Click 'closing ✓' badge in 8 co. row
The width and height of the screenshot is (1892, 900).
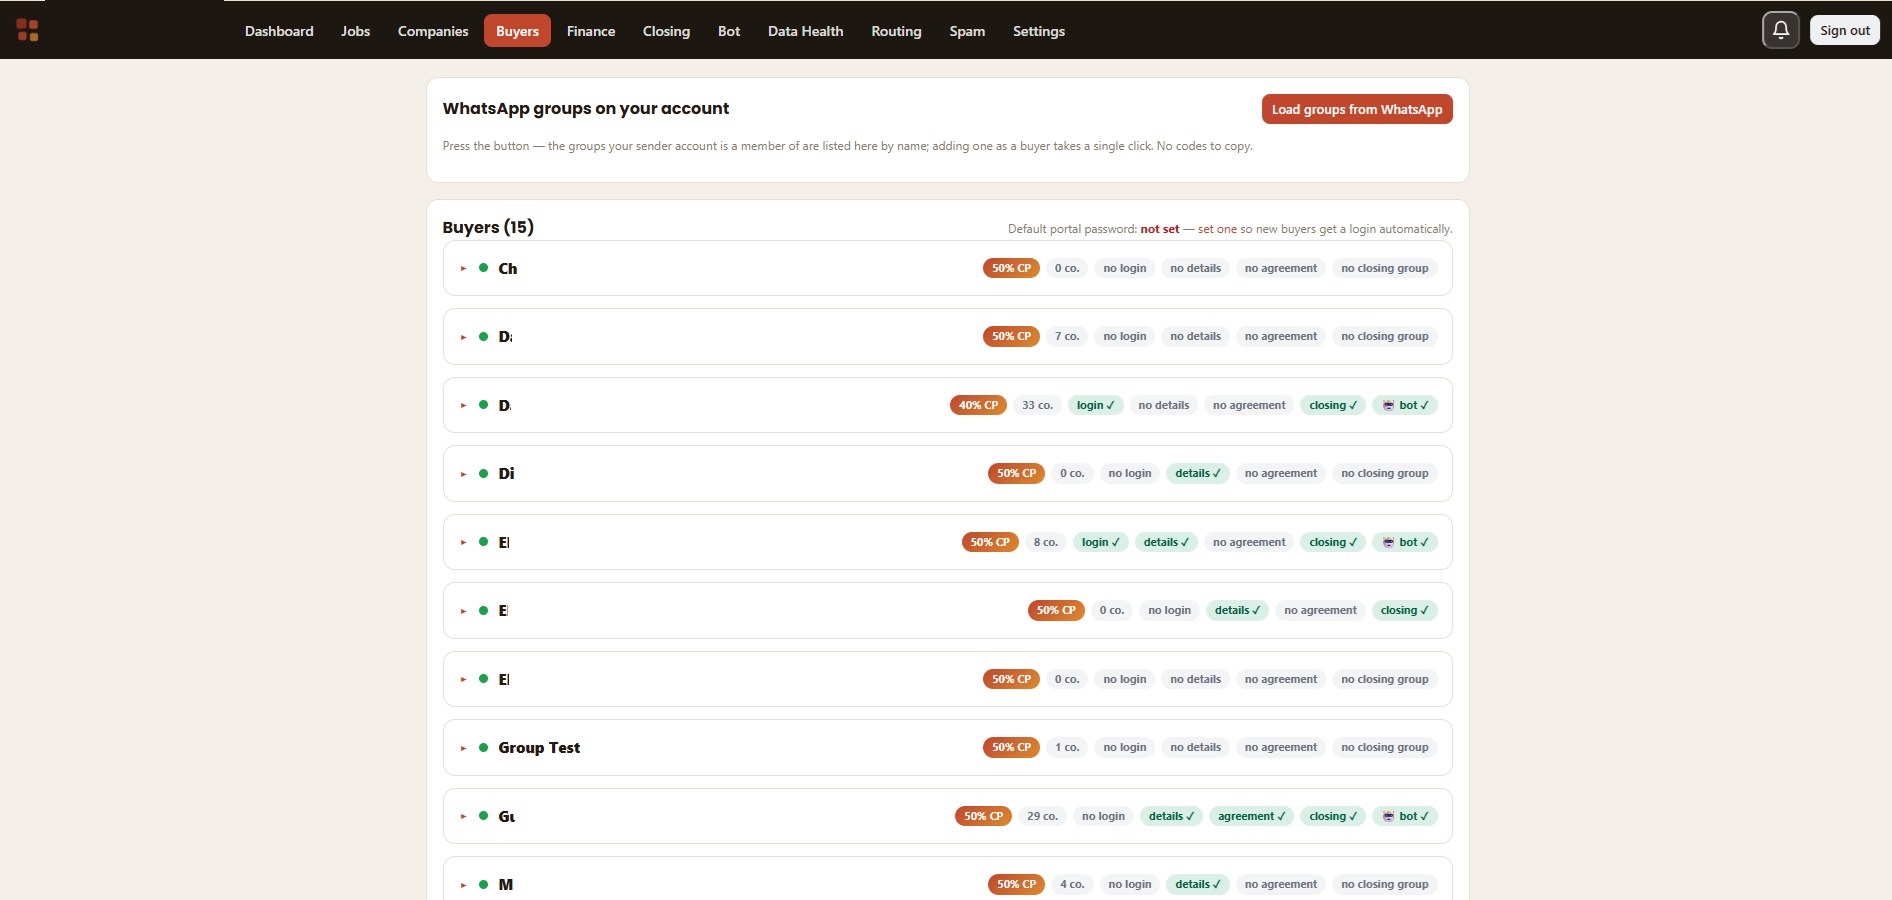1333,542
